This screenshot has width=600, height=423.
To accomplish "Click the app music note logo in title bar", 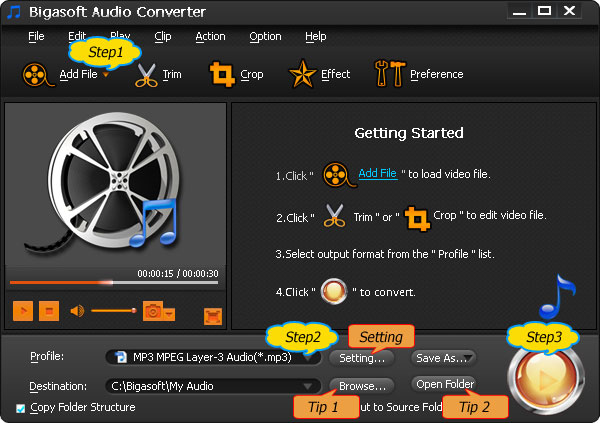I will pos(14,12).
